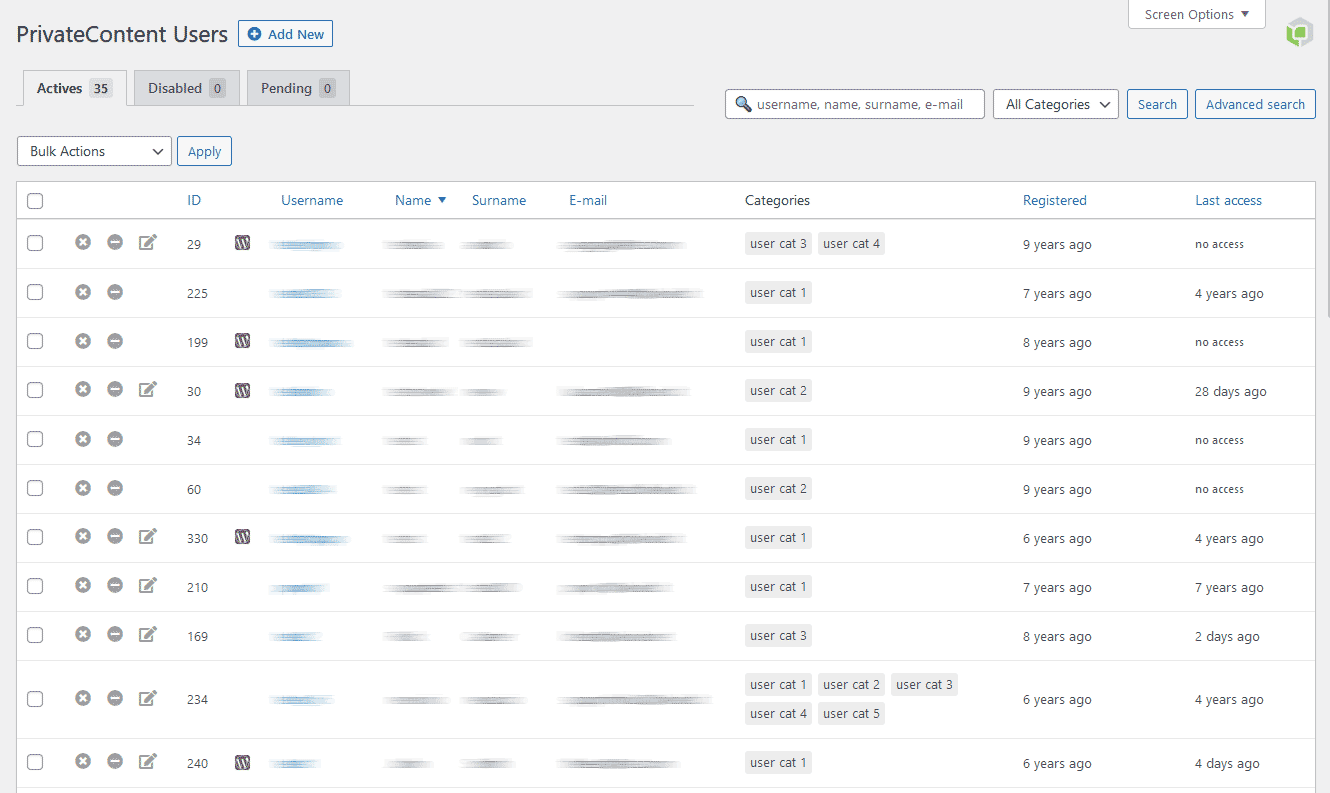The image size is (1330, 793).
Task: Open the All Categories dropdown
Action: coord(1055,104)
